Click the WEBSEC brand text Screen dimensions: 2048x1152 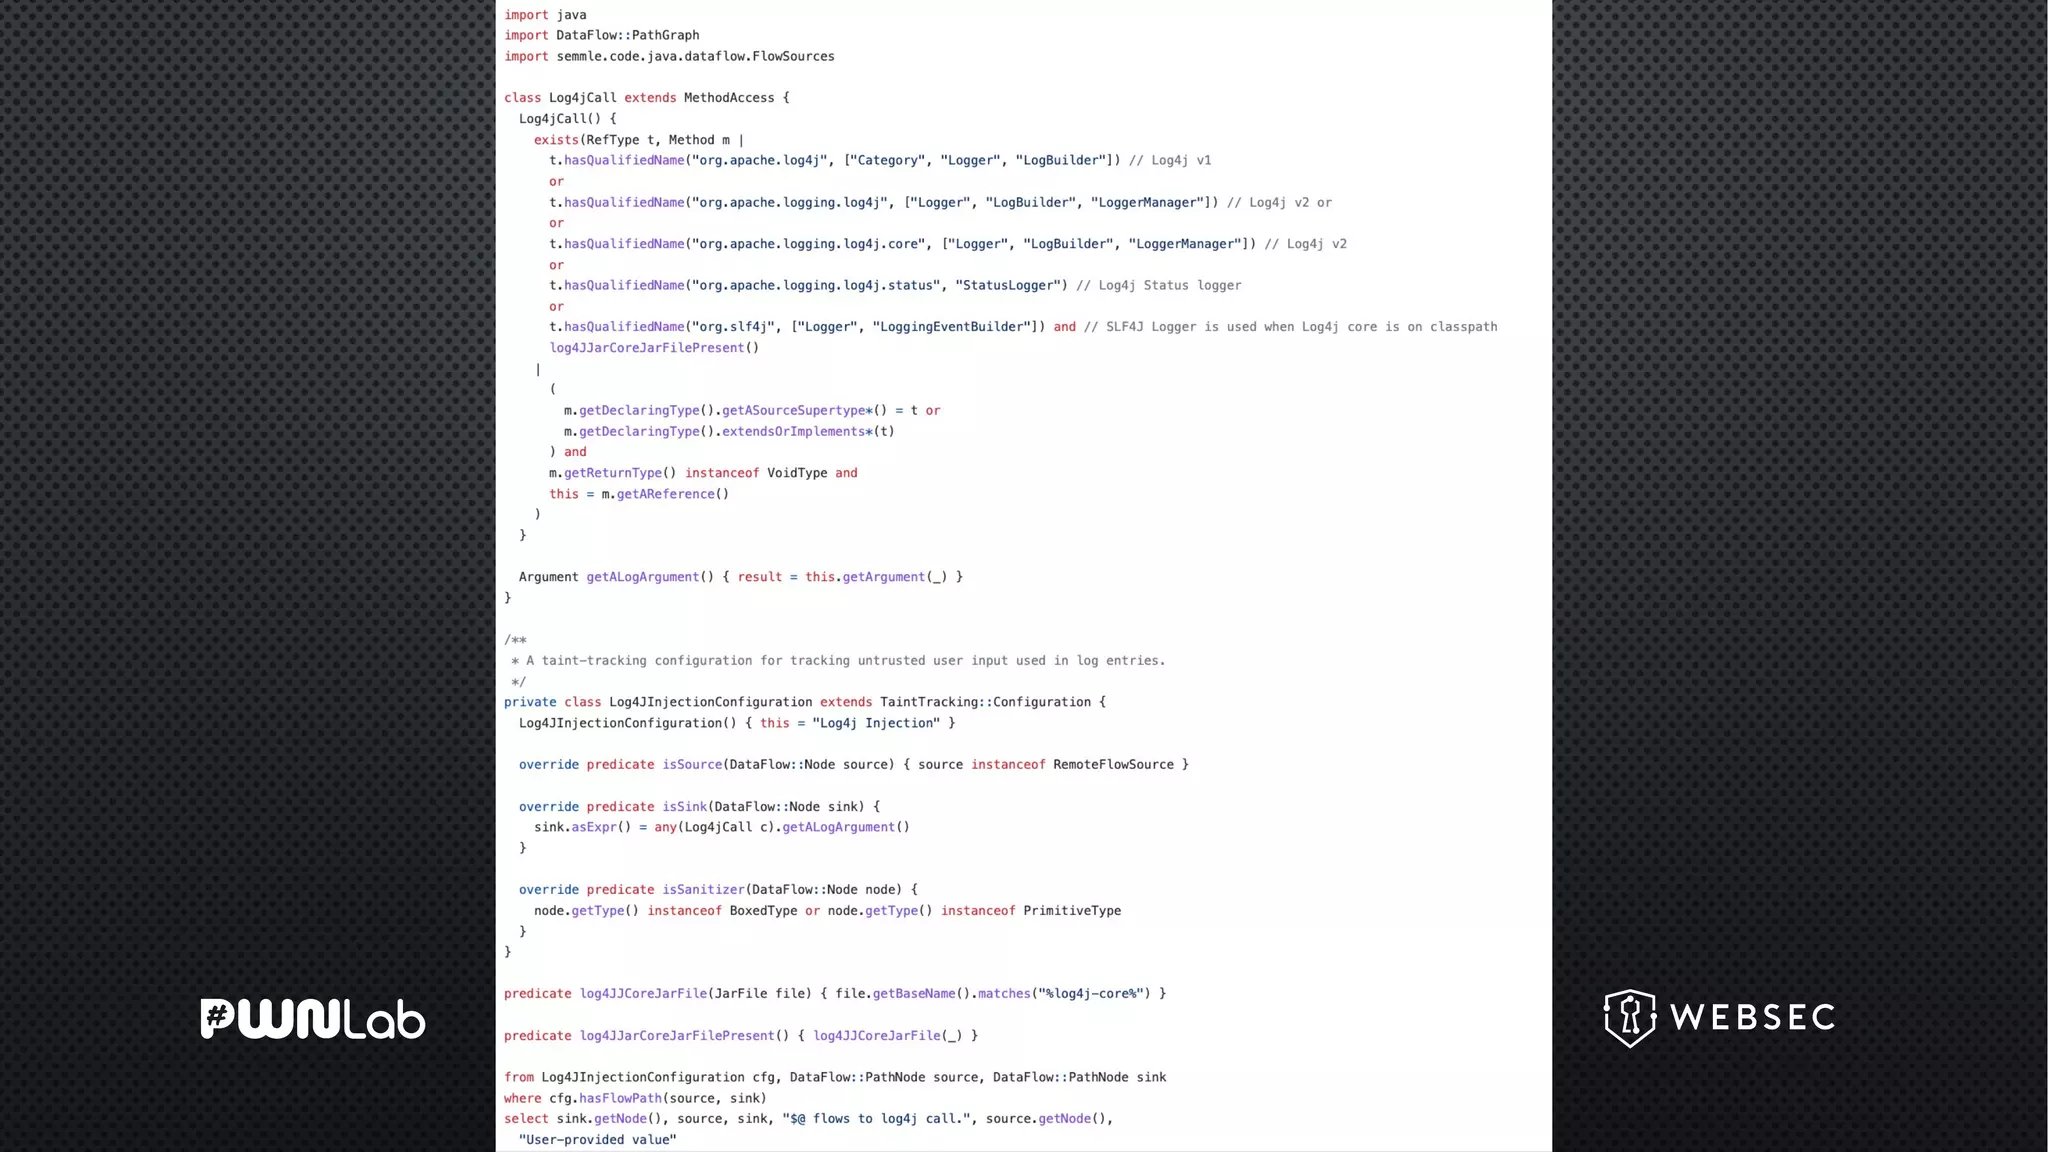[1752, 1018]
